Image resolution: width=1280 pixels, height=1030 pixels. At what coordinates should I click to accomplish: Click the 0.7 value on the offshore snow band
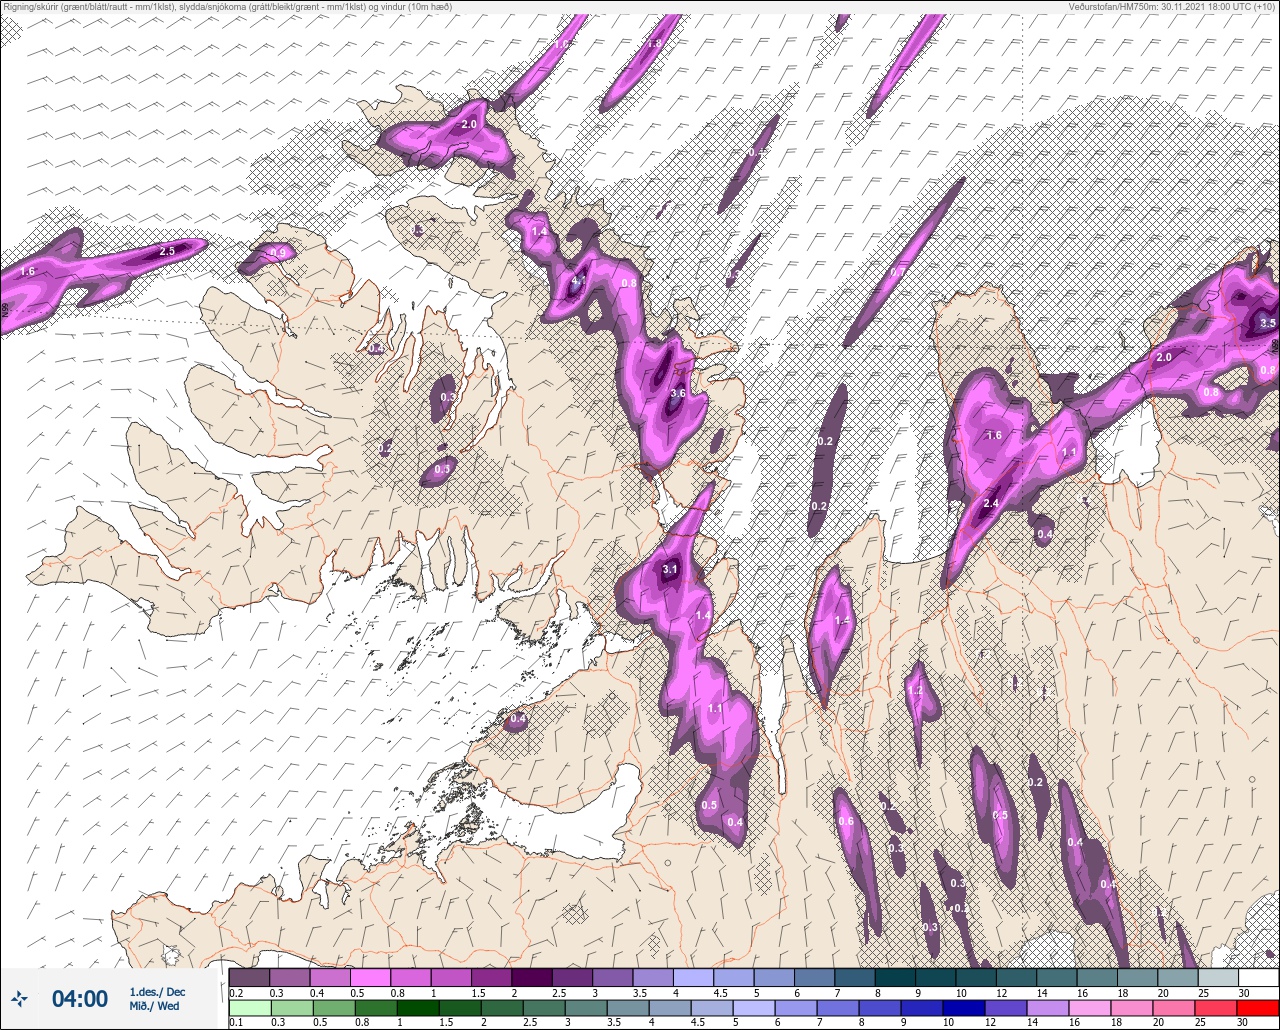coord(898,271)
